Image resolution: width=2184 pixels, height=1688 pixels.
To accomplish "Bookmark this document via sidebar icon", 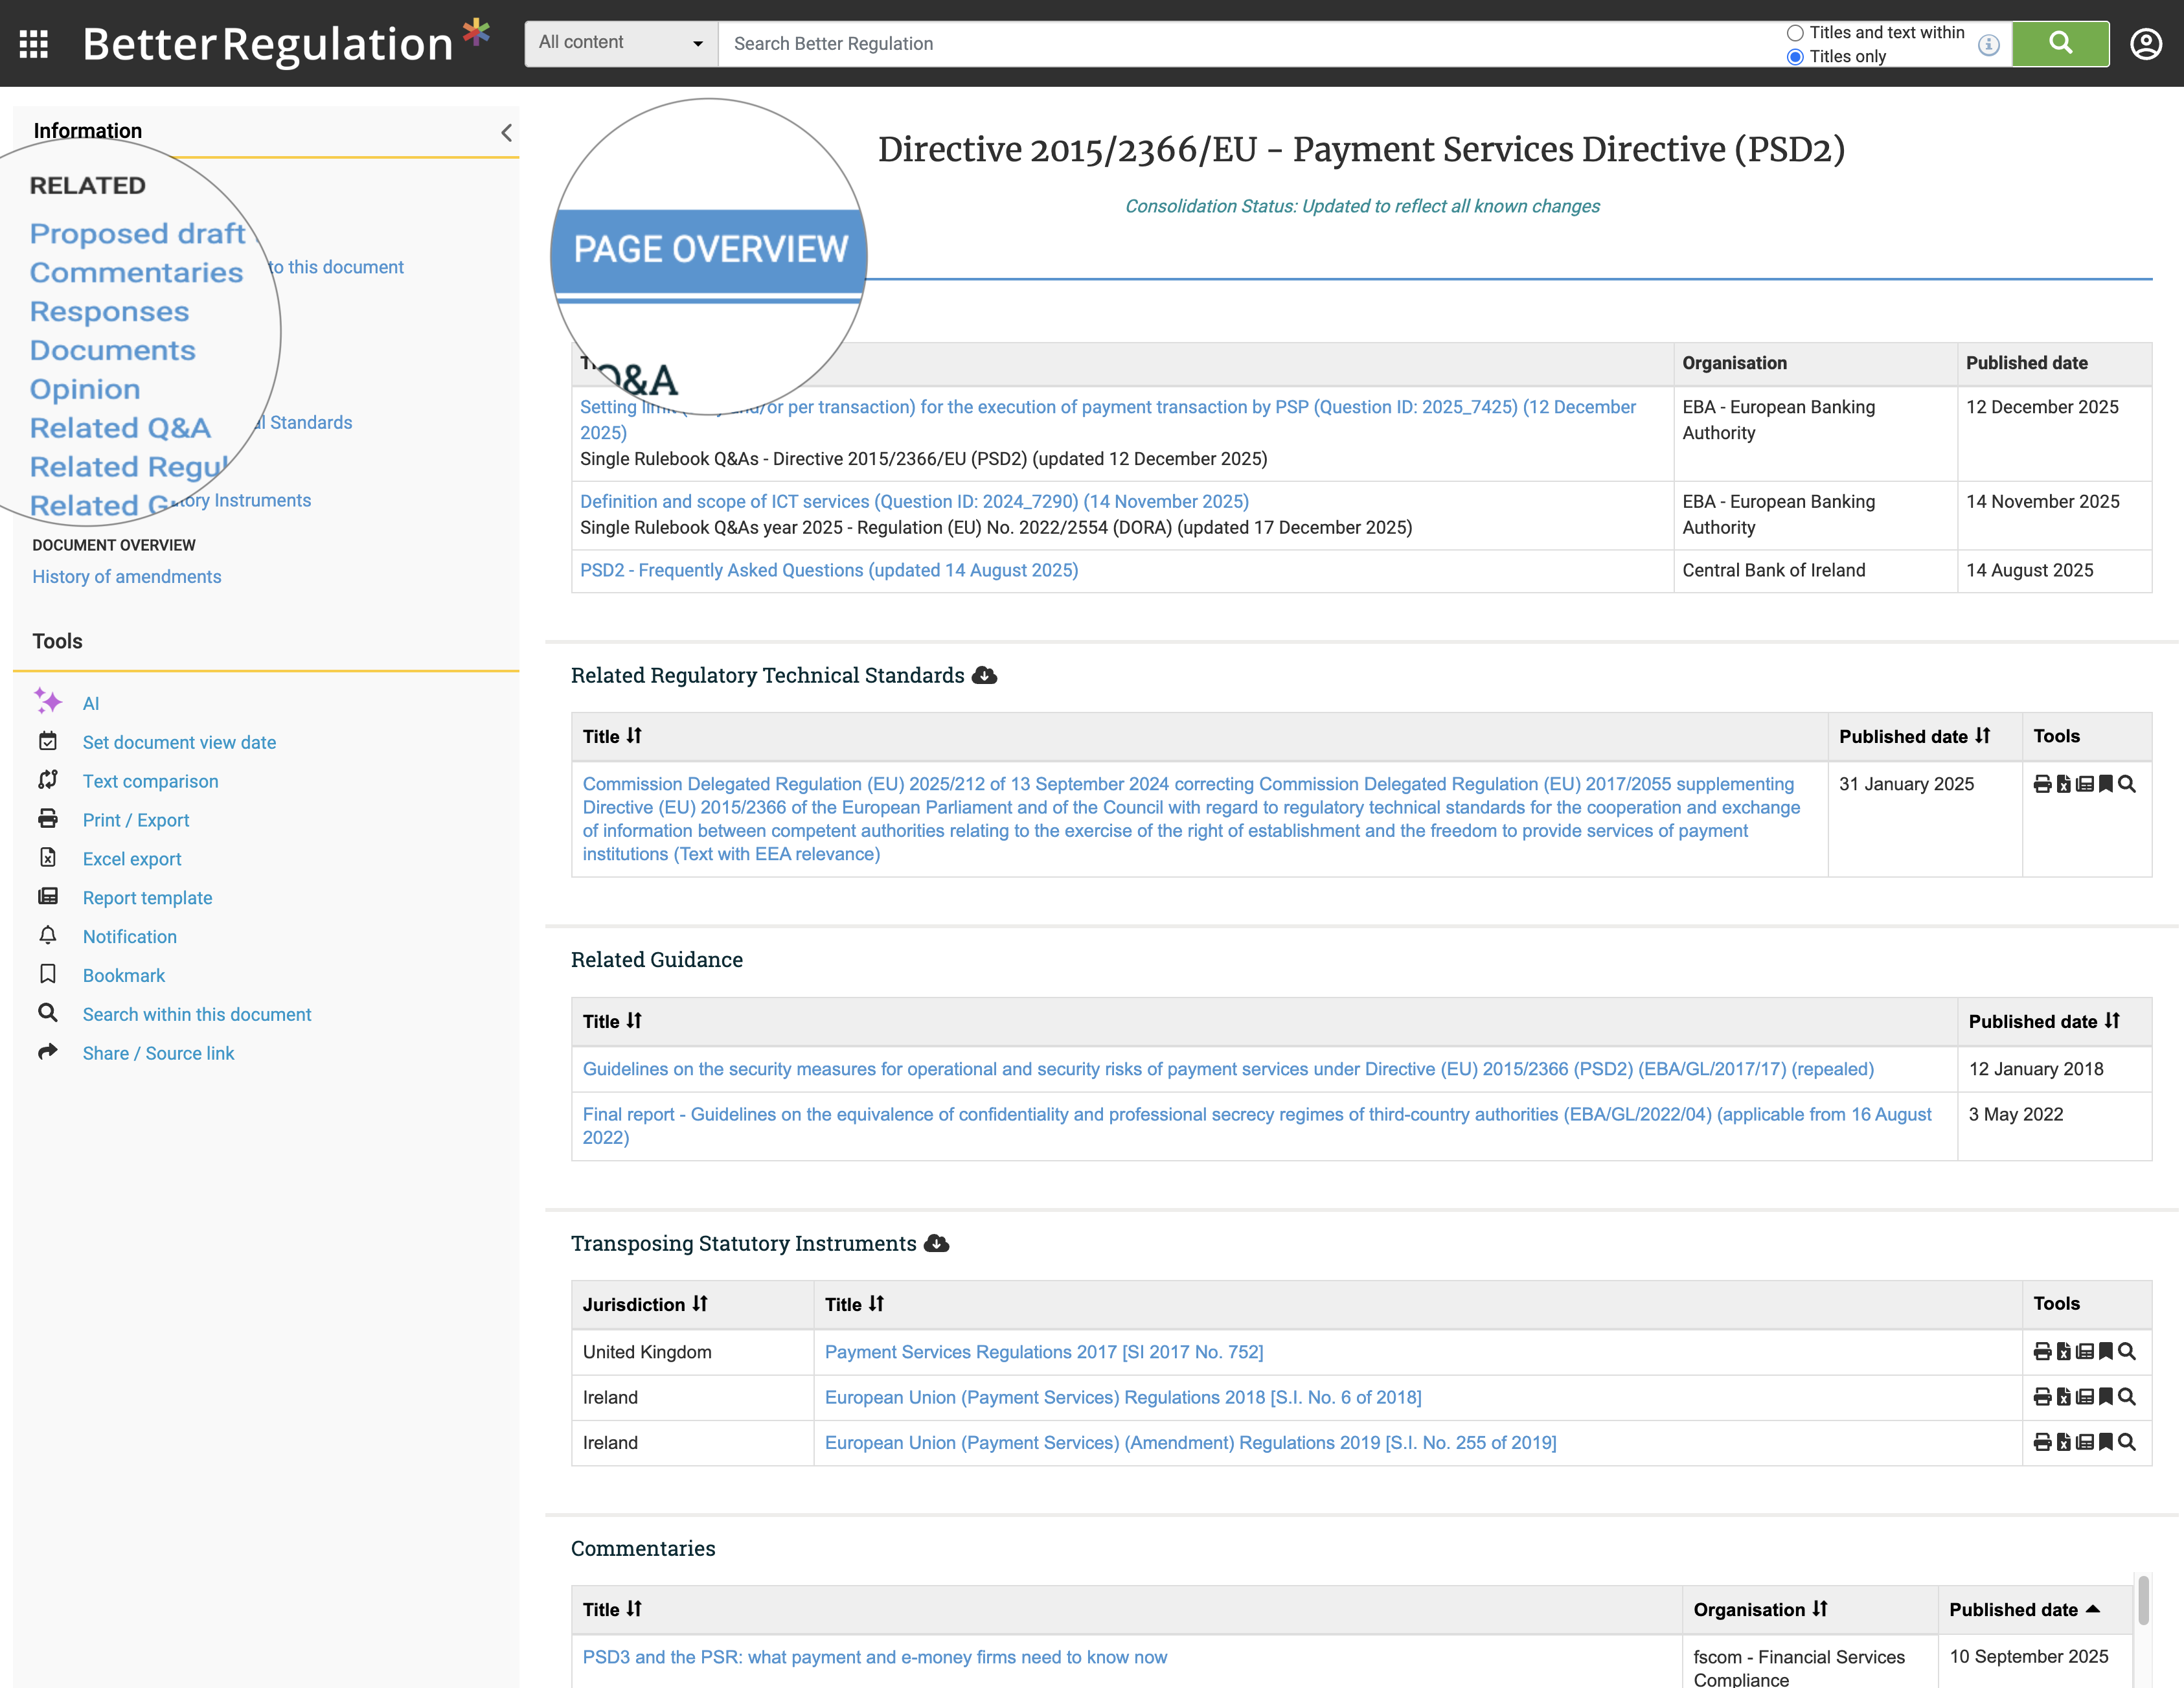I will tap(48, 975).
